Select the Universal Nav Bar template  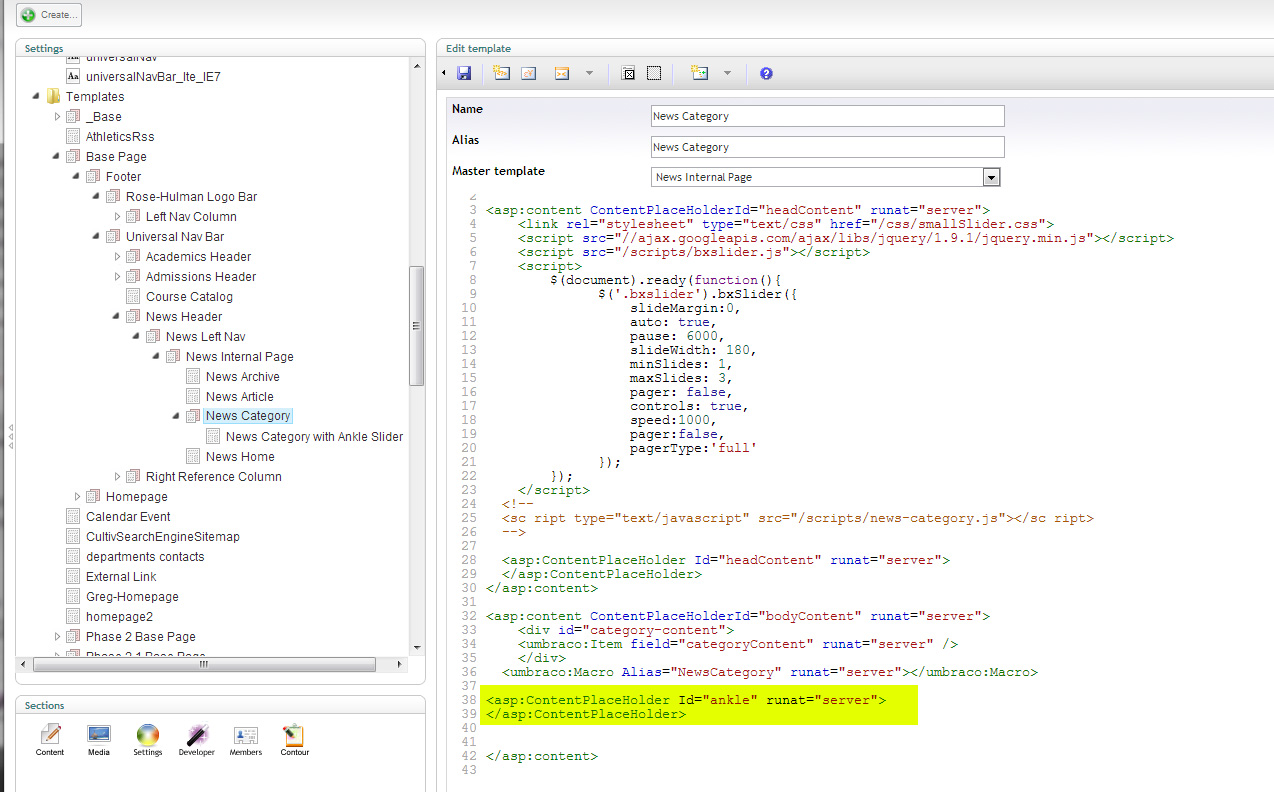(x=174, y=236)
